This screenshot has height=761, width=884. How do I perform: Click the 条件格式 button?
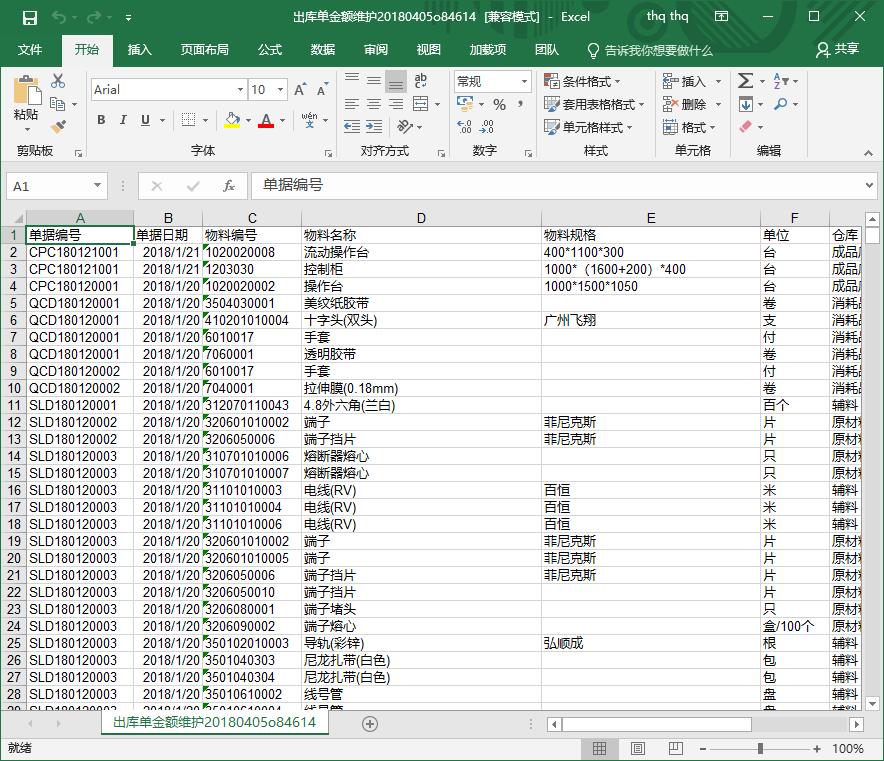point(584,81)
